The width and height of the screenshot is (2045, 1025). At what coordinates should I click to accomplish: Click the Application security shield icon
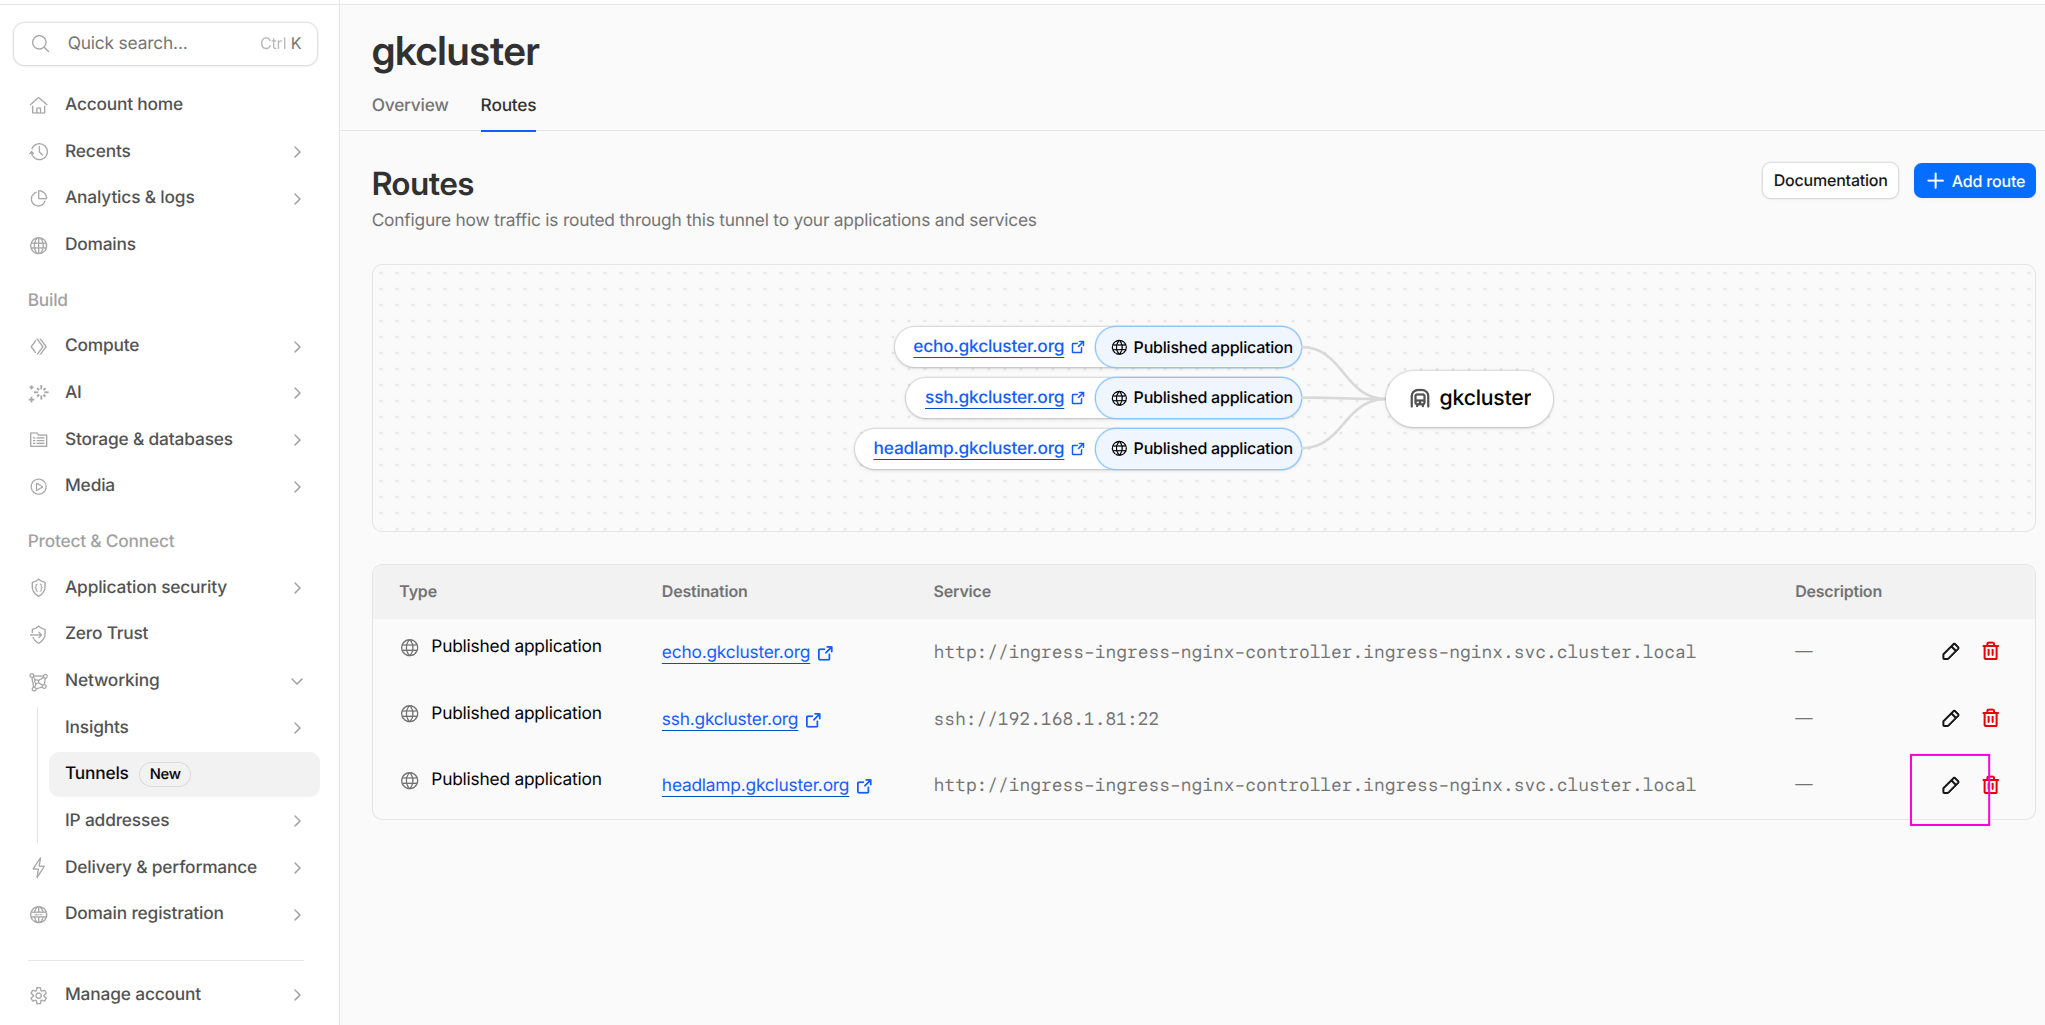pyautogui.click(x=38, y=587)
